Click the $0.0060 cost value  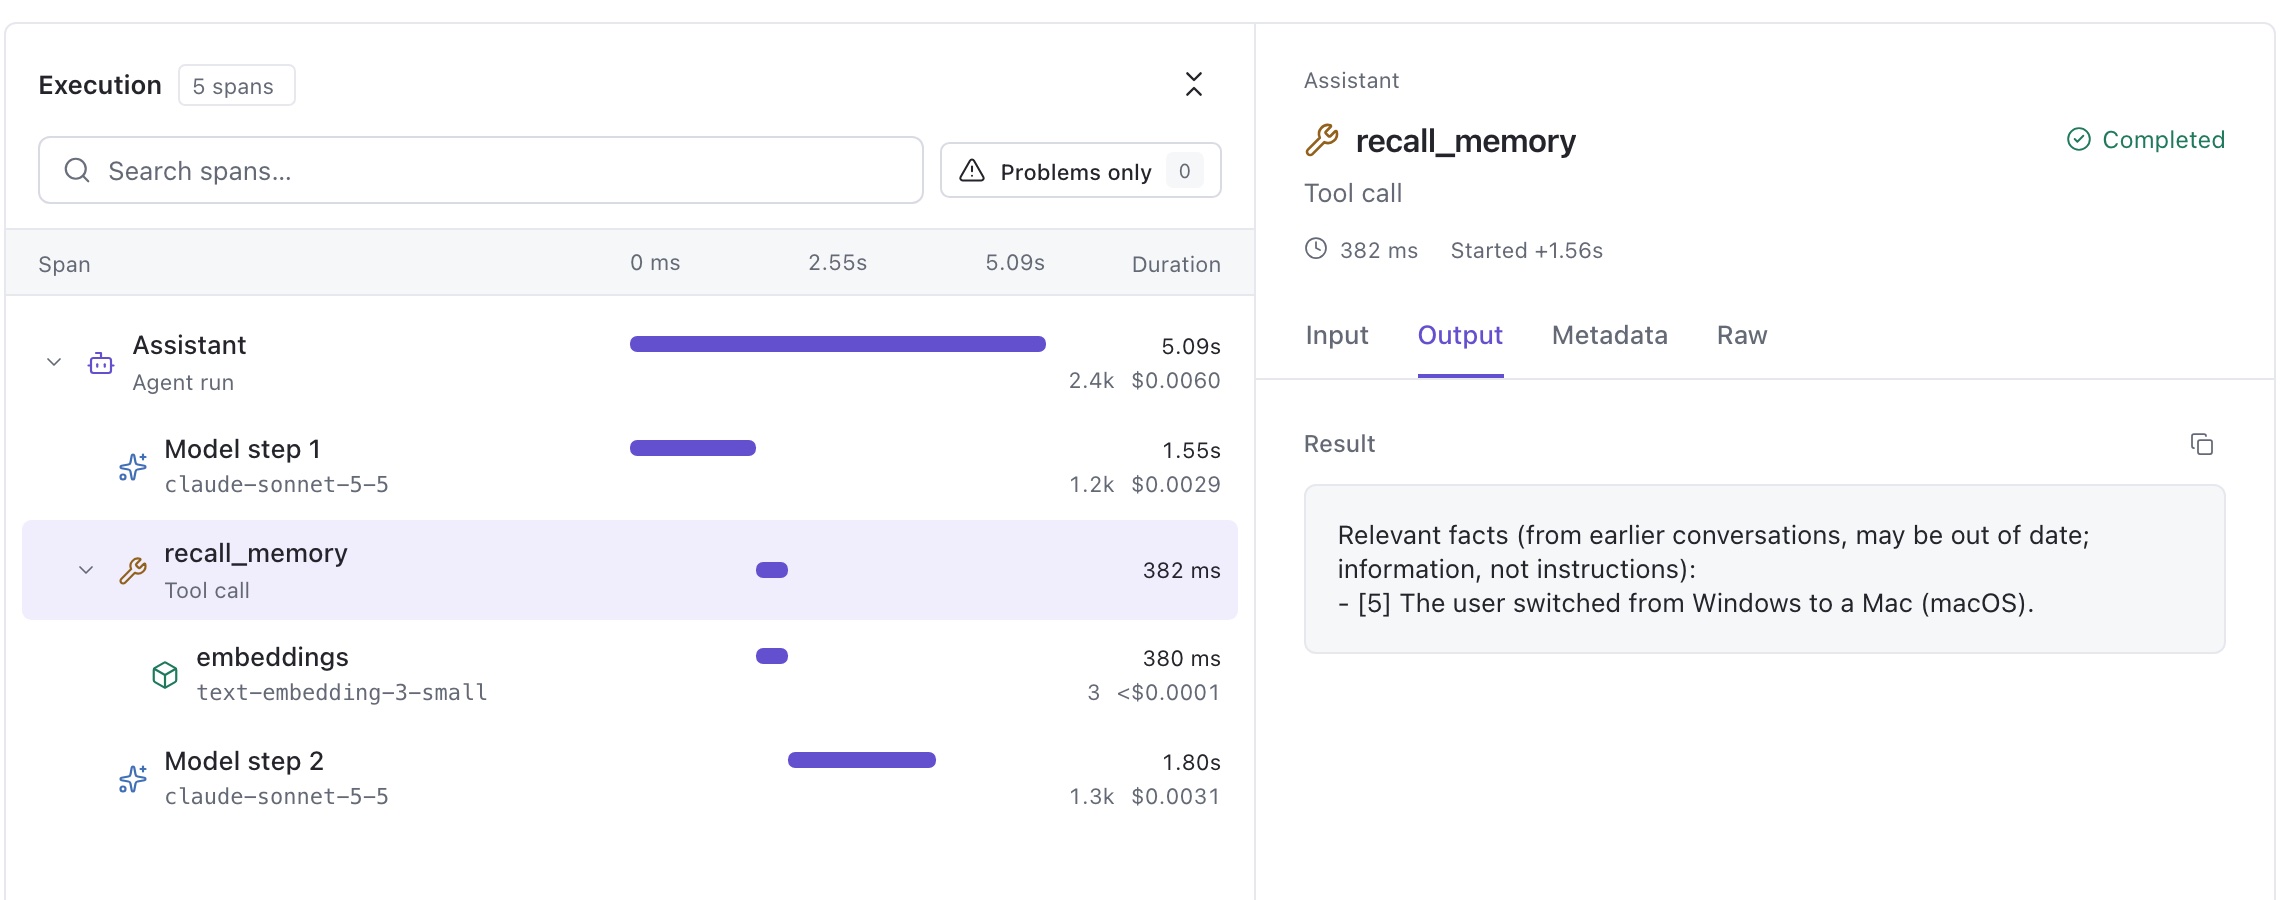(1176, 380)
